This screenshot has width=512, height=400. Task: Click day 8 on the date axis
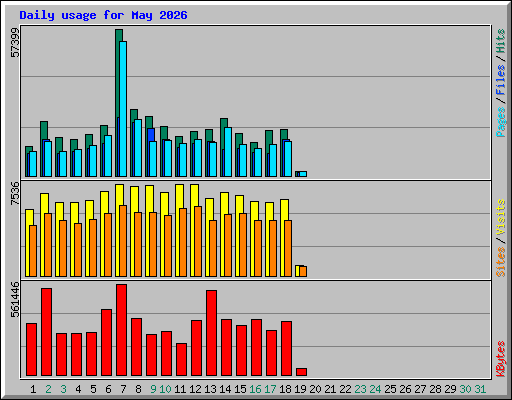click(138, 389)
